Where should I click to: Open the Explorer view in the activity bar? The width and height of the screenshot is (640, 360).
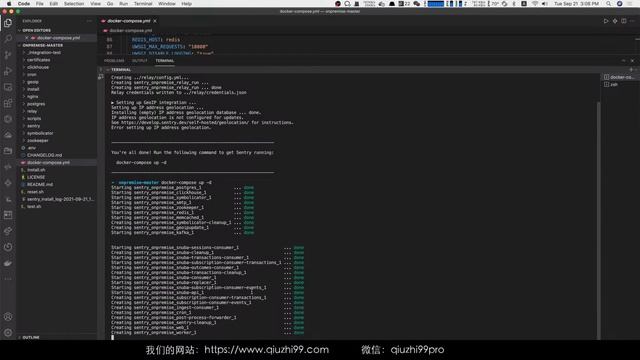point(8,23)
